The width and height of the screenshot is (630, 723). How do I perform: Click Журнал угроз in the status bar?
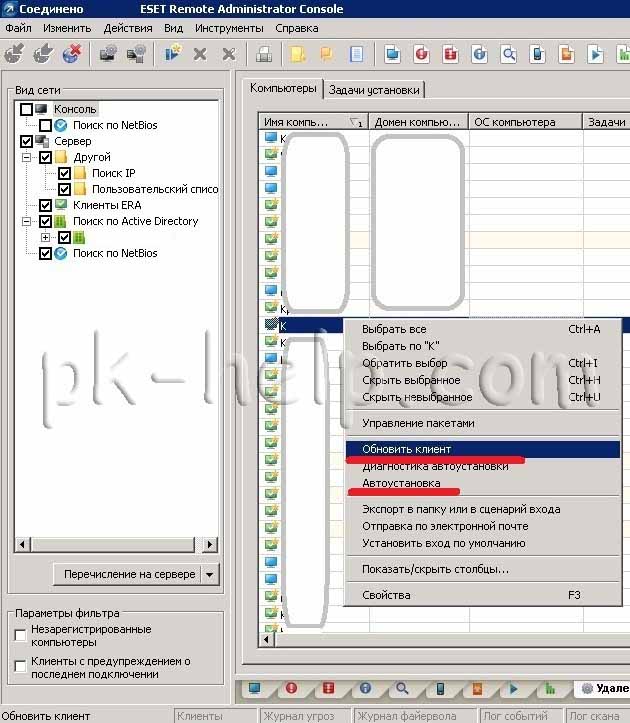pyautogui.click(x=304, y=716)
